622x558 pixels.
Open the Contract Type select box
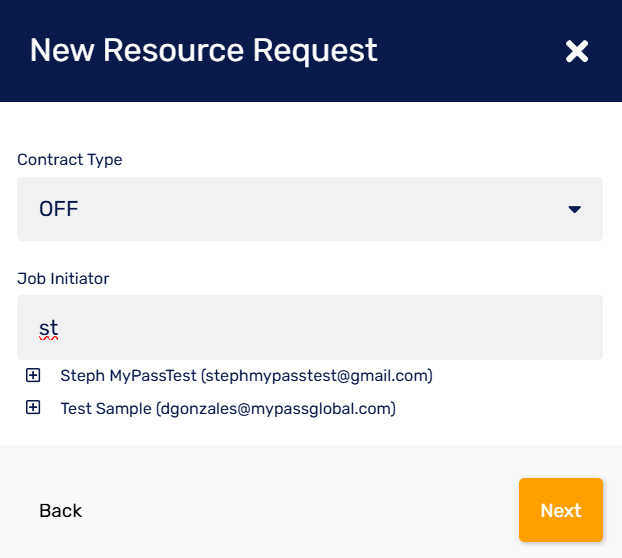tap(300, 209)
